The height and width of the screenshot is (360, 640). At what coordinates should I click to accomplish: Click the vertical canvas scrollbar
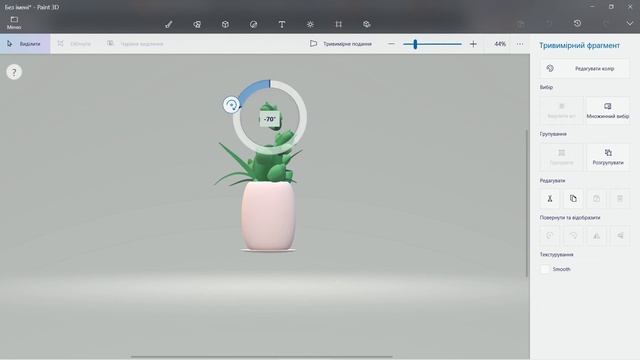(x=527, y=203)
